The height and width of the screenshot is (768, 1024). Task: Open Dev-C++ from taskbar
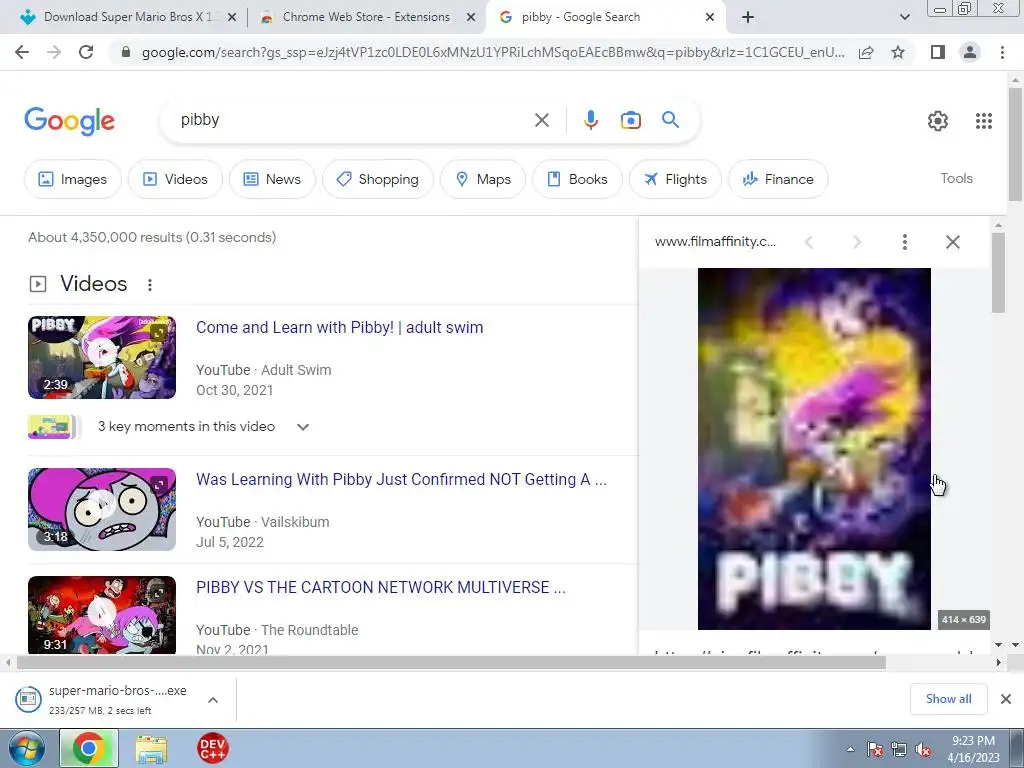click(212, 748)
